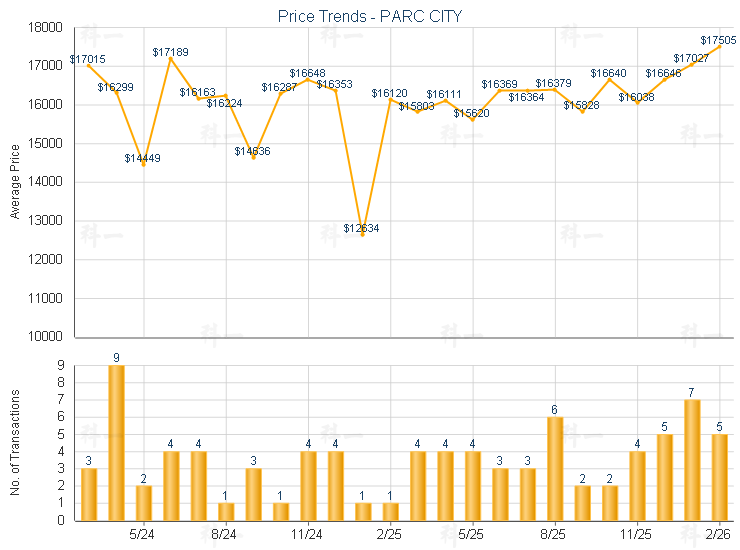Click the $17189 price data point
The image size is (740, 550).
click(x=171, y=58)
